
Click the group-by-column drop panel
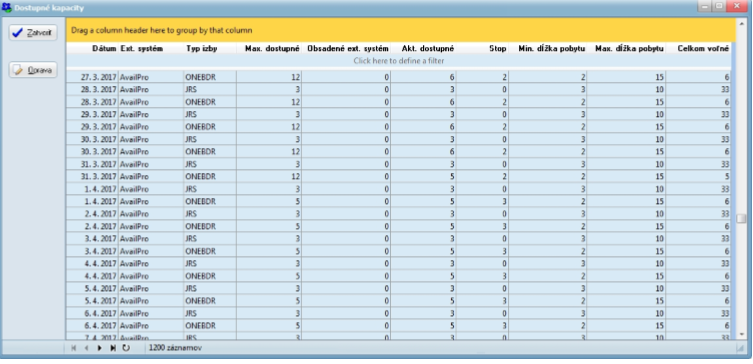pos(401,30)
